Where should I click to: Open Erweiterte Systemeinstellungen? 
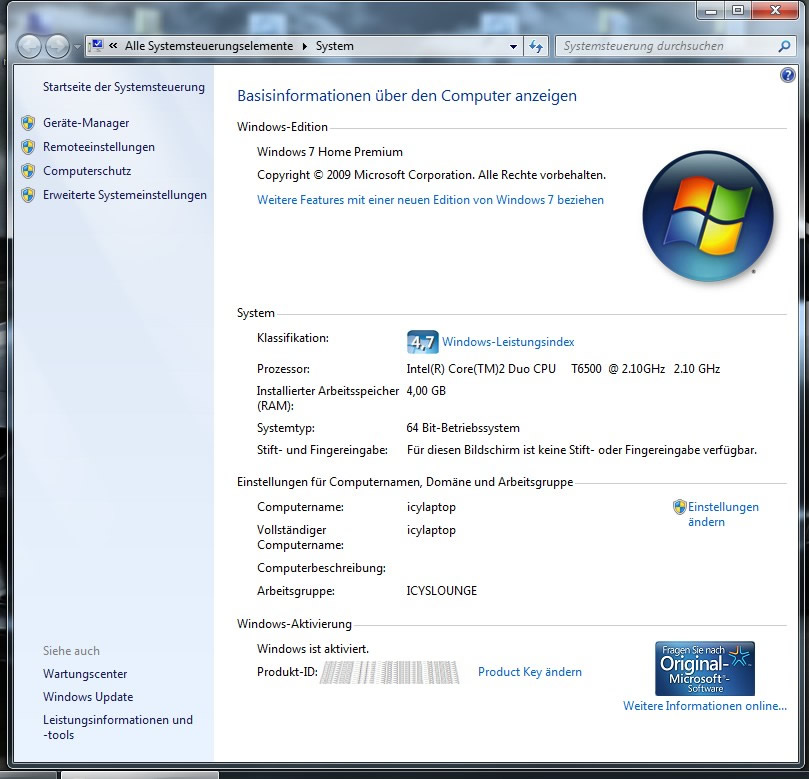pos(125,195)
